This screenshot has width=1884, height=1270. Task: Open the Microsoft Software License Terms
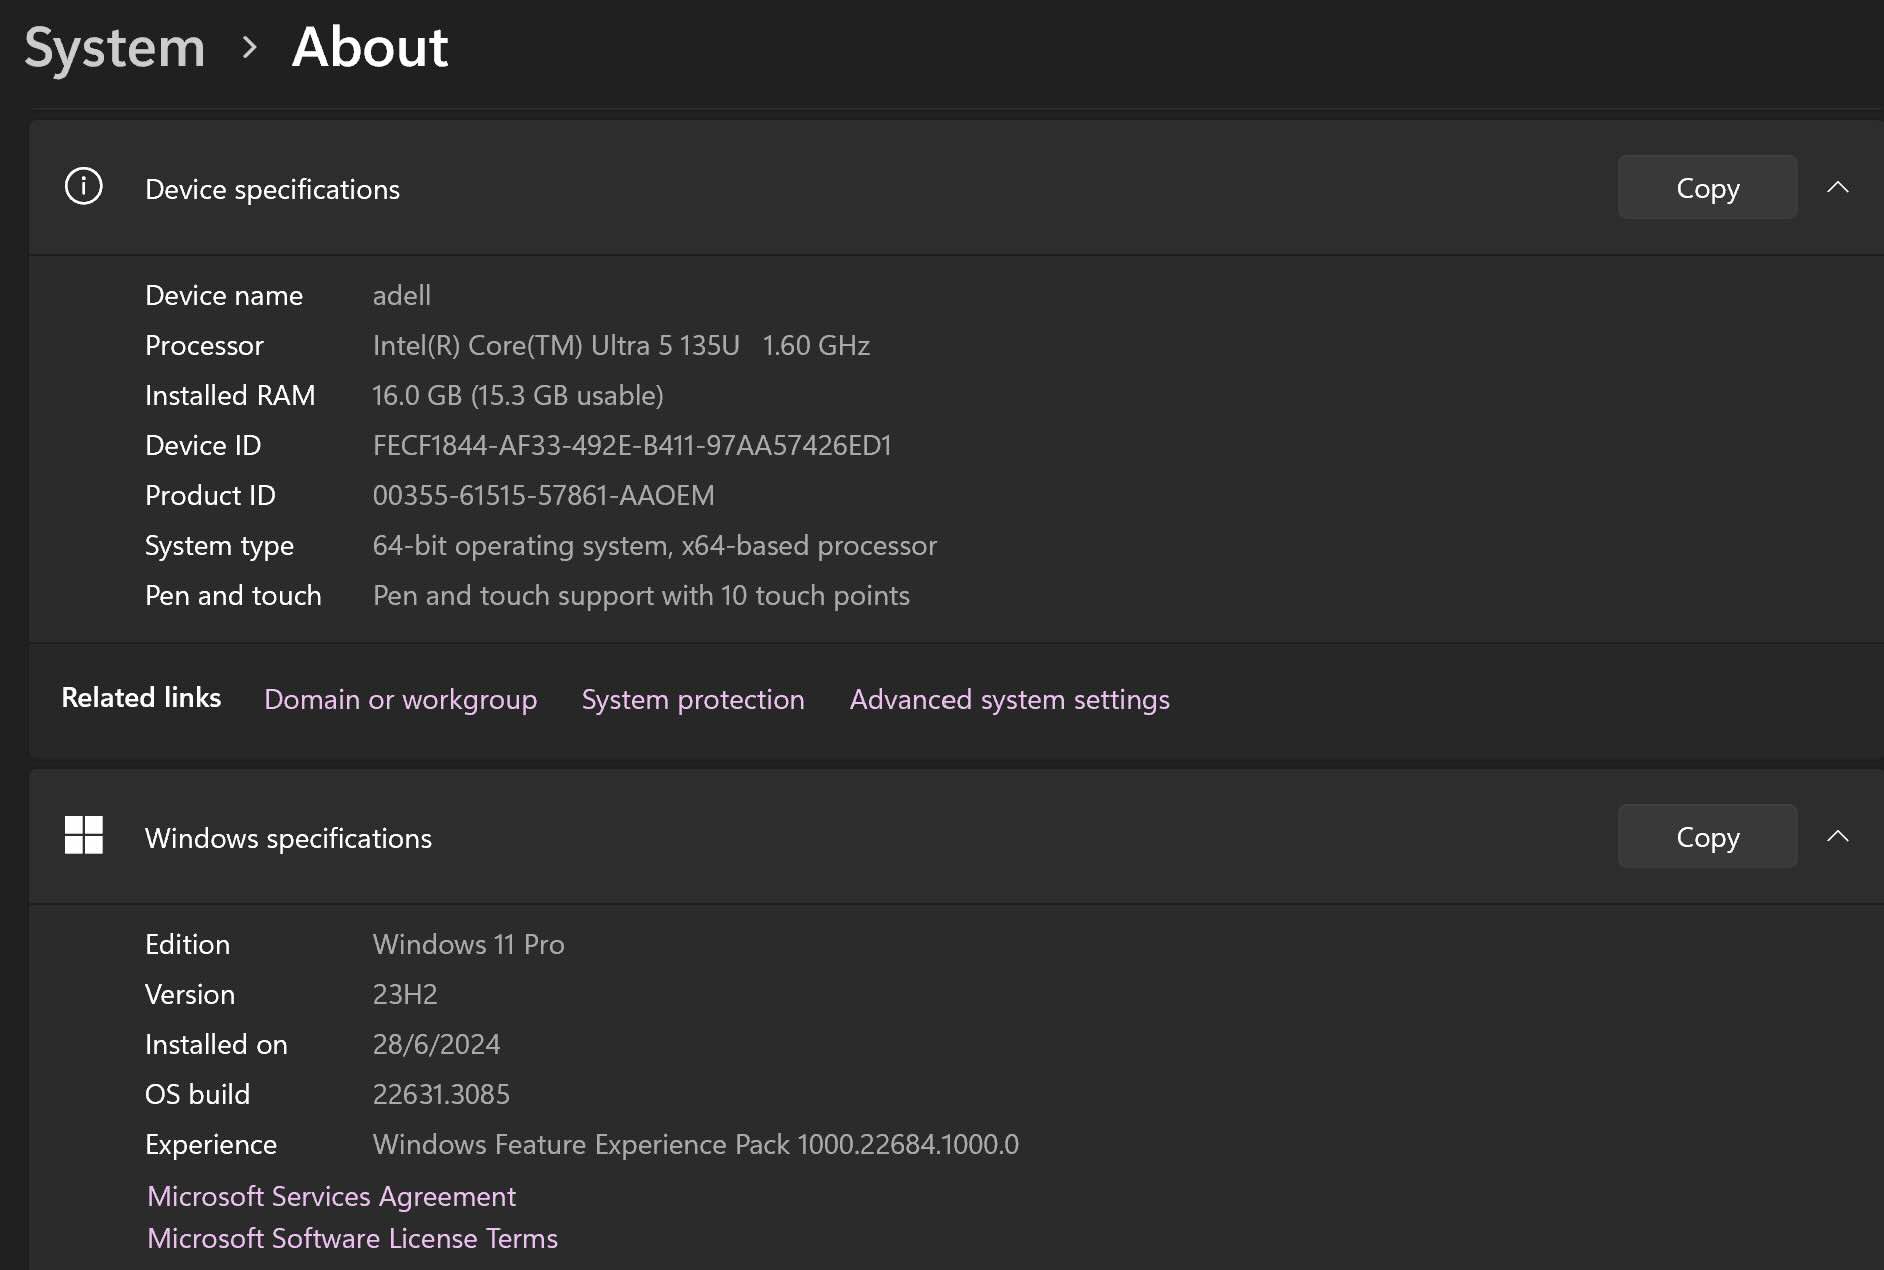coord(352,1238)
